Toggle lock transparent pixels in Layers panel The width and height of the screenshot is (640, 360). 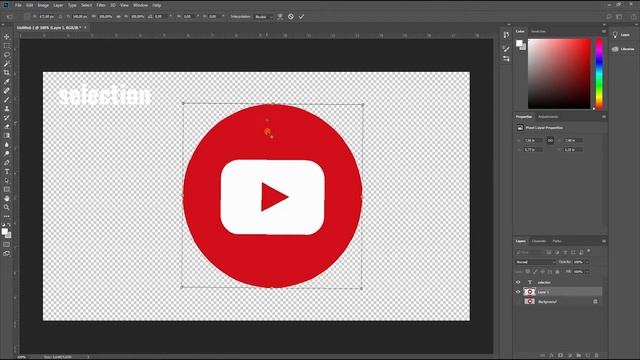click(527, 272)
